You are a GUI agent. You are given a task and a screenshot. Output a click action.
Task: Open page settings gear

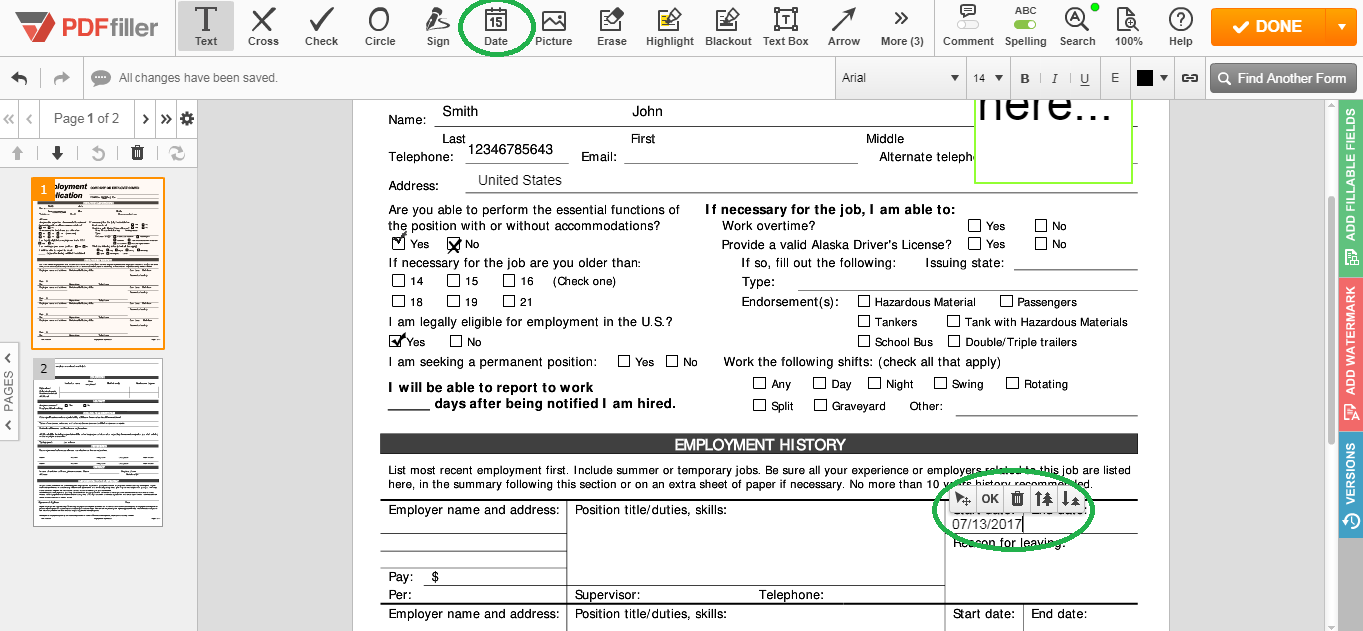tap(186, 119)
